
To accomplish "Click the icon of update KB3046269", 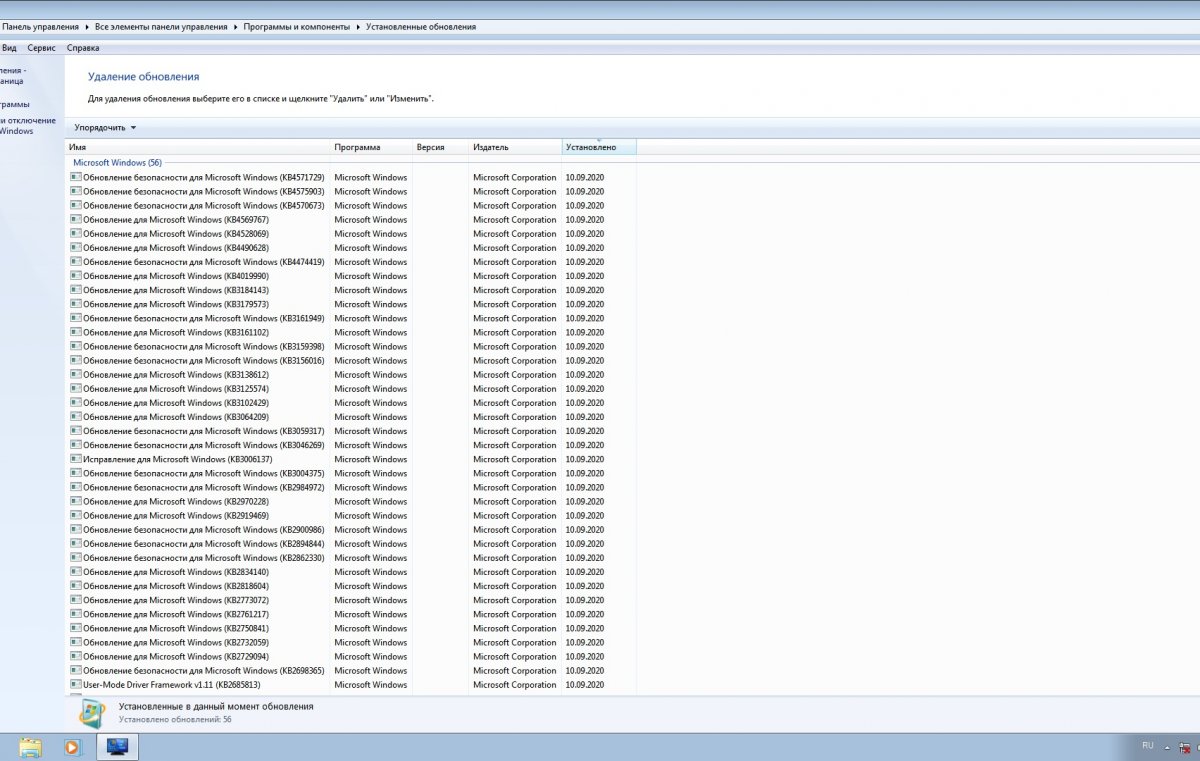I will click(x=75, y=445).
